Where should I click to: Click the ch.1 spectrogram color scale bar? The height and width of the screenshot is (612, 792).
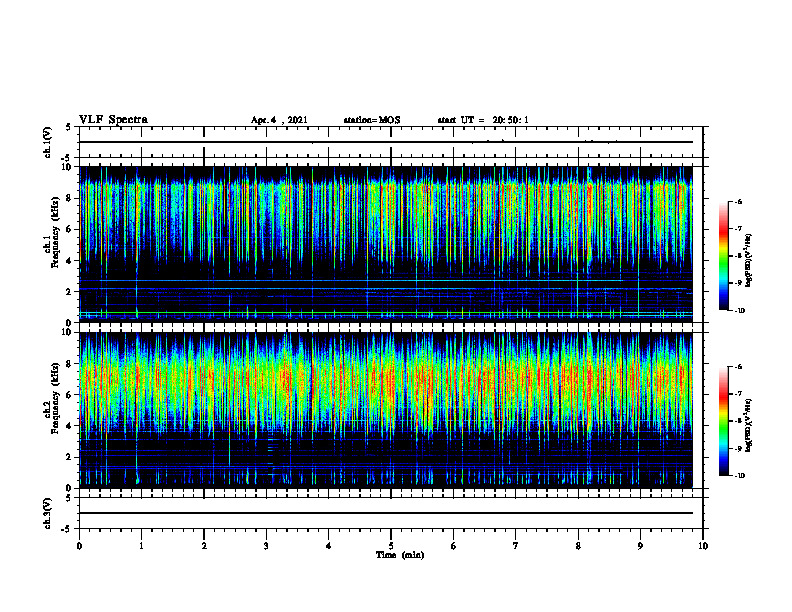pyautogui.click(x=724, y=256)
